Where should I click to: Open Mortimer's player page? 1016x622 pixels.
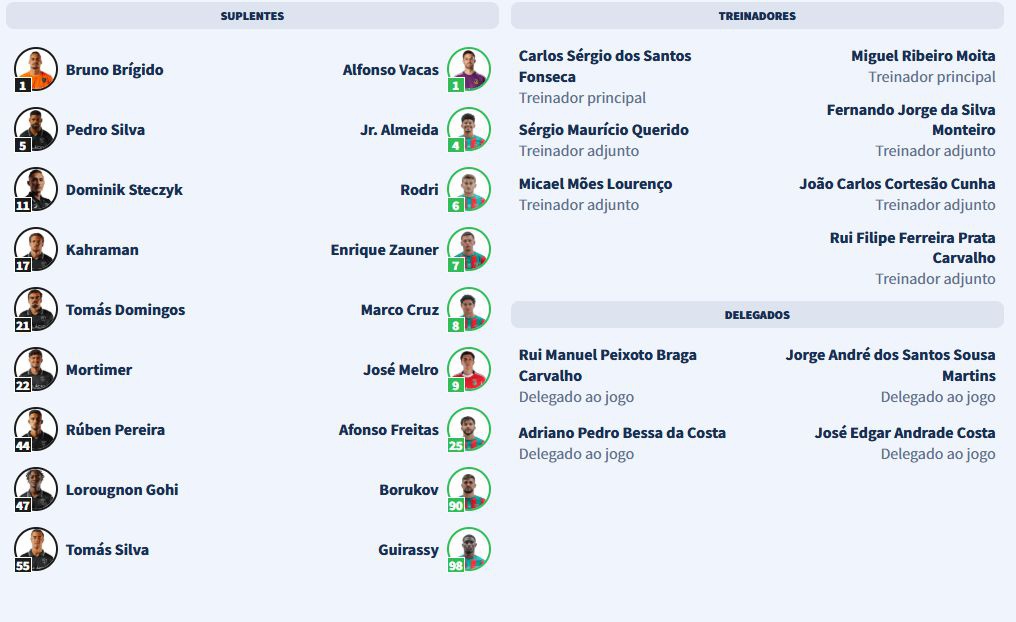tap(99, 370)
